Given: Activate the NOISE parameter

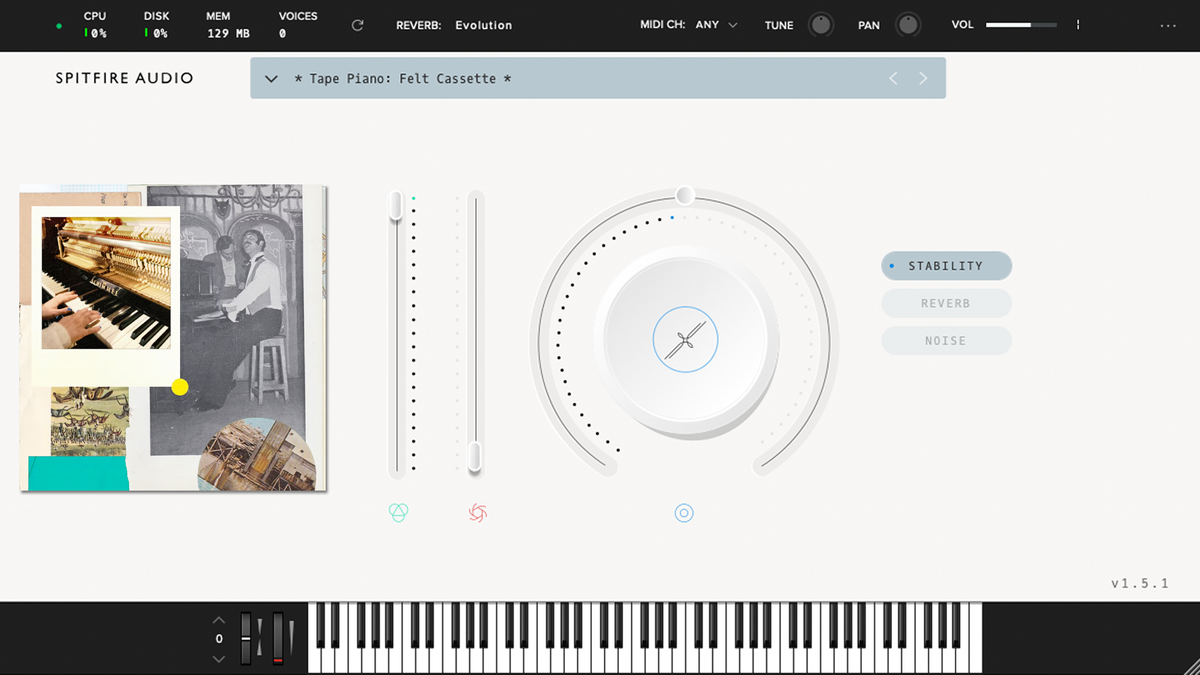Looking at the screenshot, I should (946, 340).
